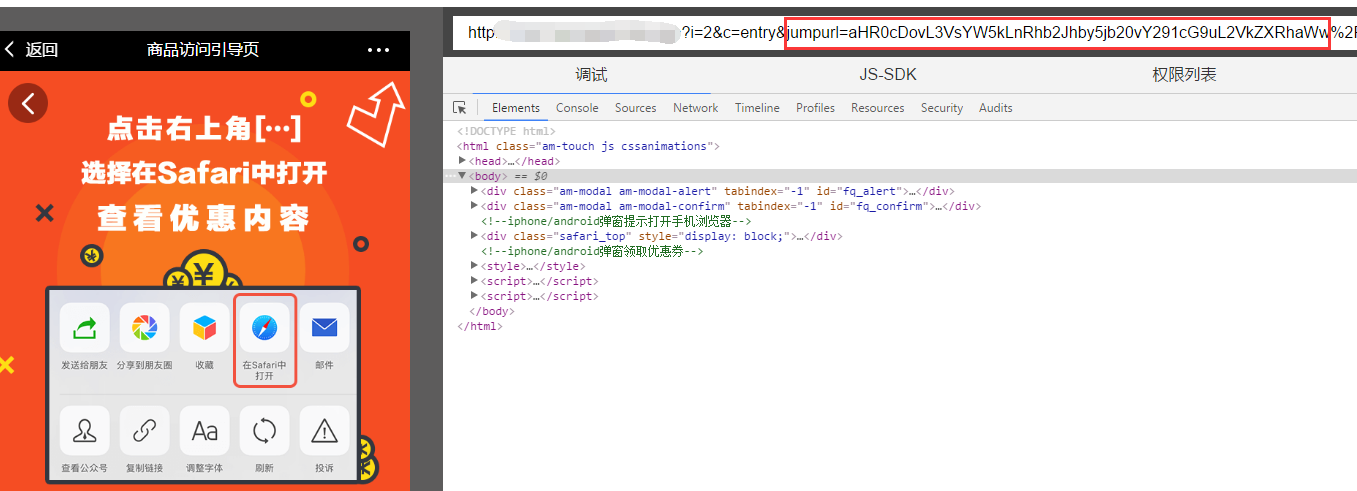1357x491 pixels.
Task: Select the 权限列表 tab
Action: click(x=1184, y=75)
